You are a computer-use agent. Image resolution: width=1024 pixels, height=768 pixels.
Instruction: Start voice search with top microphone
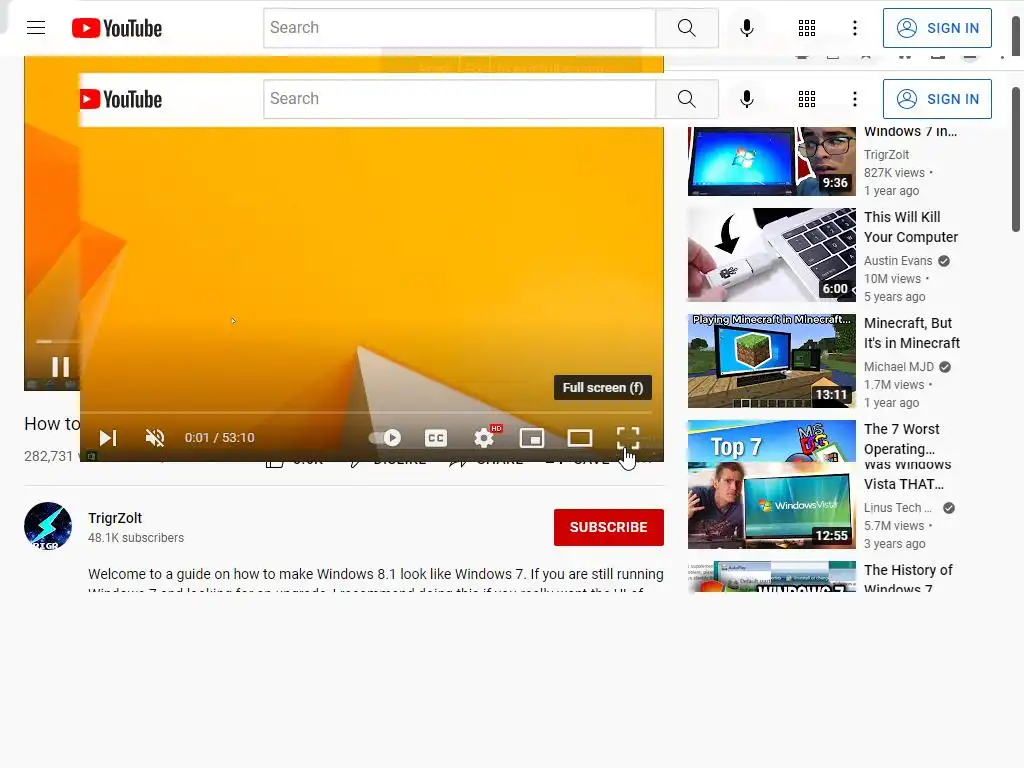[747, 28]
